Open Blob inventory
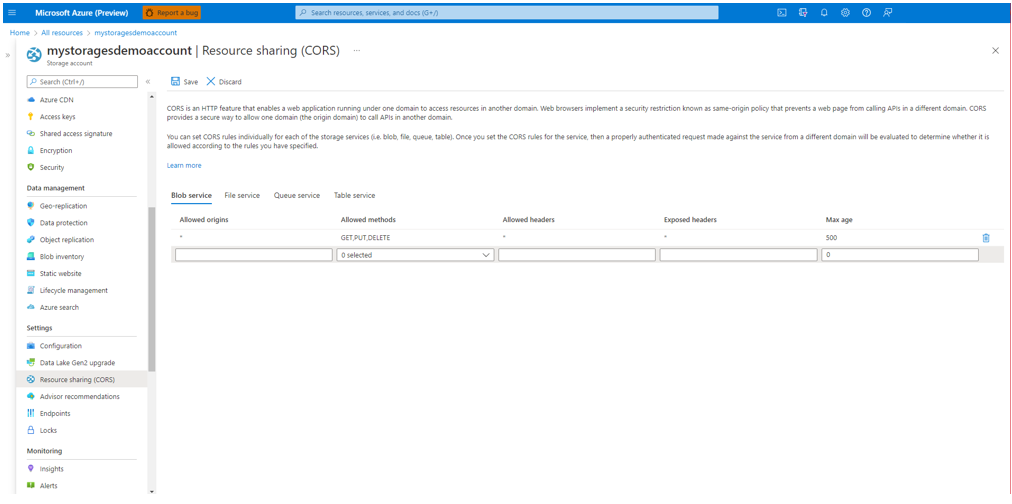Viewport: 1012px width, 504px height. coord(62,256)
